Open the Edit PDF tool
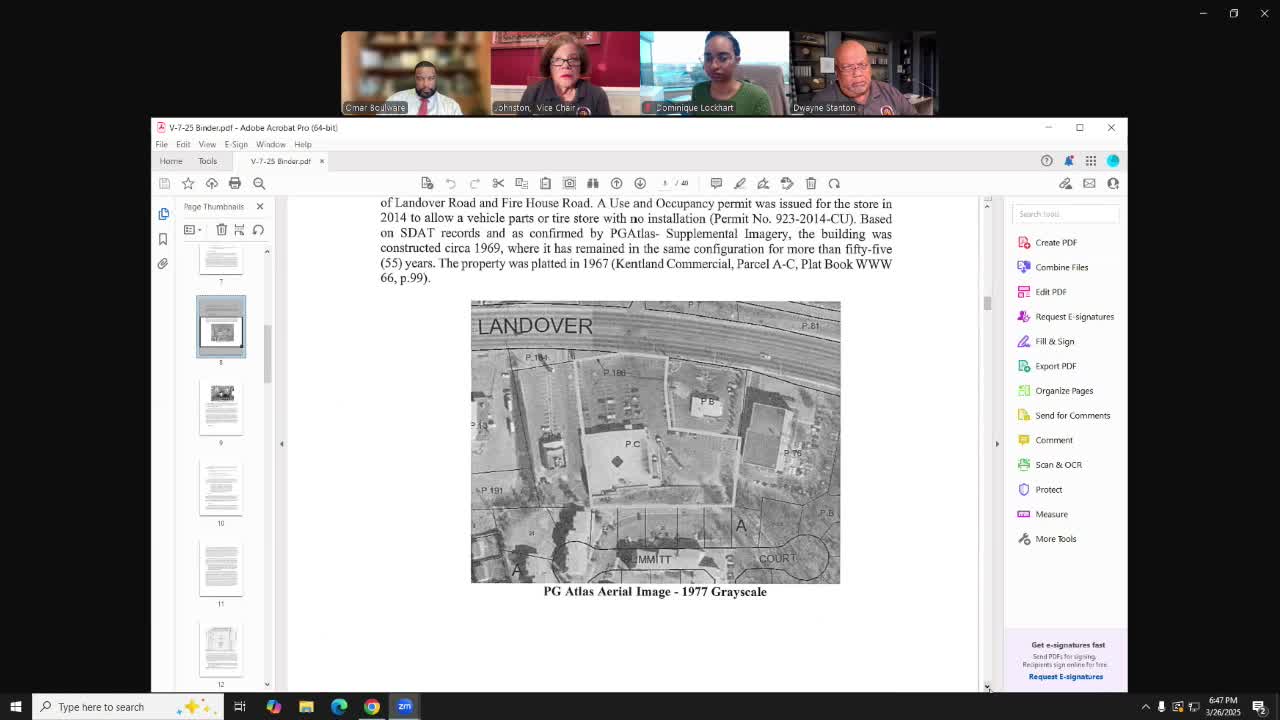Screen dimensions: 1280x720 (x=1050, y=292)
